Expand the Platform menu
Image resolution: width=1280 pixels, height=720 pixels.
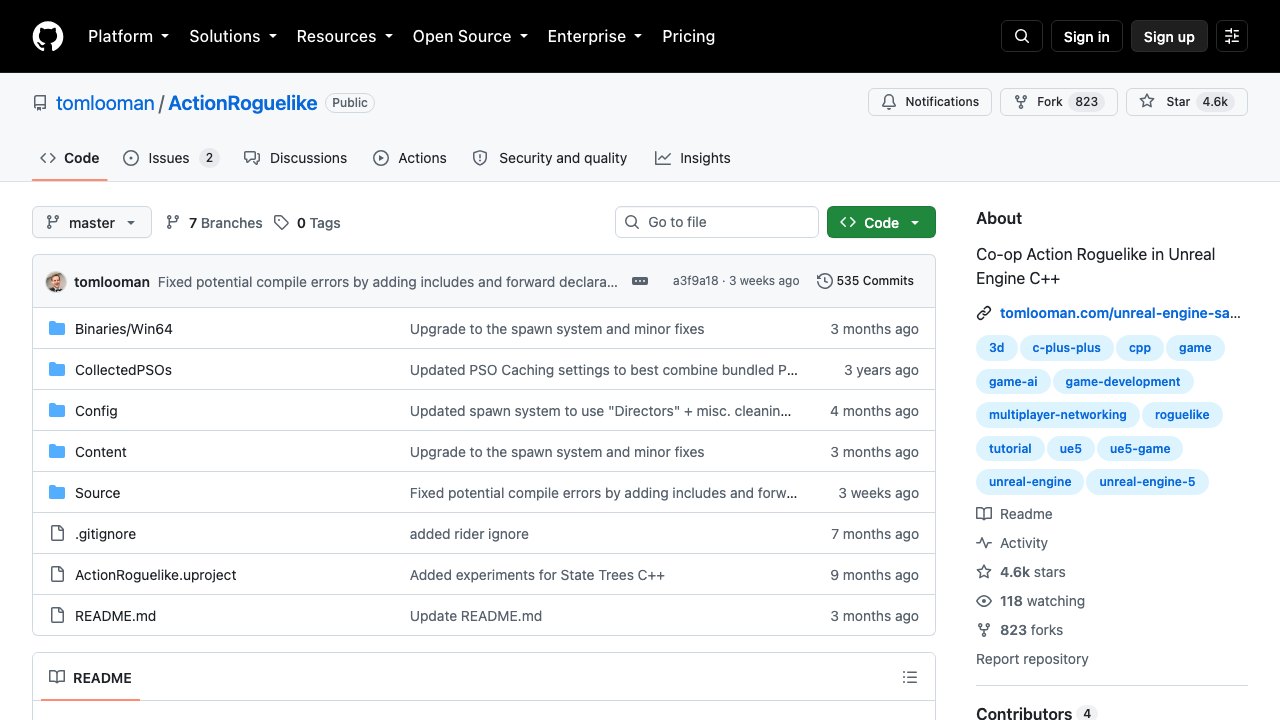coord(128,36)
